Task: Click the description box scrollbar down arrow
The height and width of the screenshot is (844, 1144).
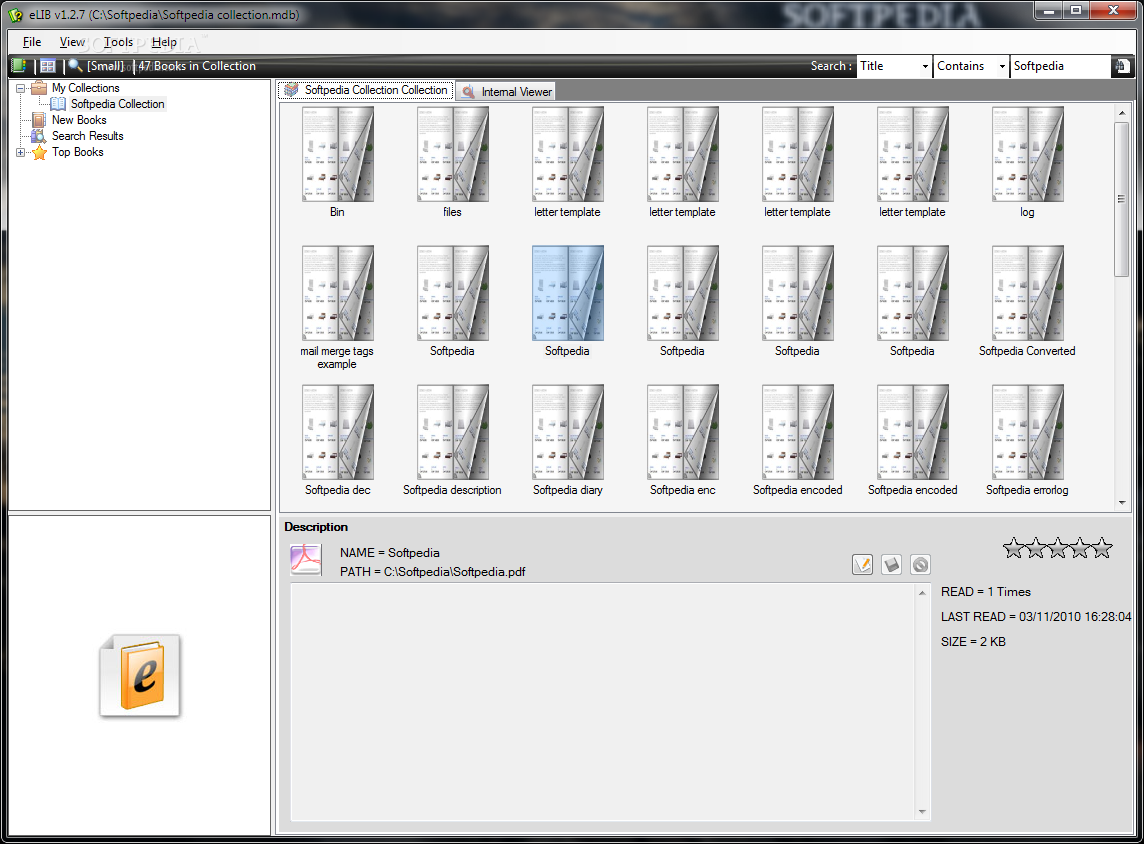Action: (x=922, y=812)
